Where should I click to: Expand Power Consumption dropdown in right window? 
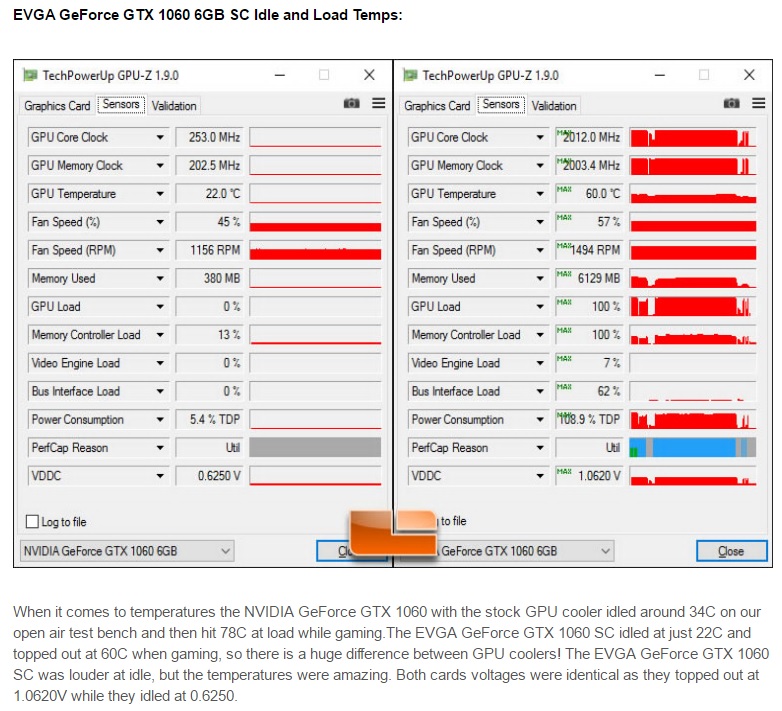tap(540, 419)
